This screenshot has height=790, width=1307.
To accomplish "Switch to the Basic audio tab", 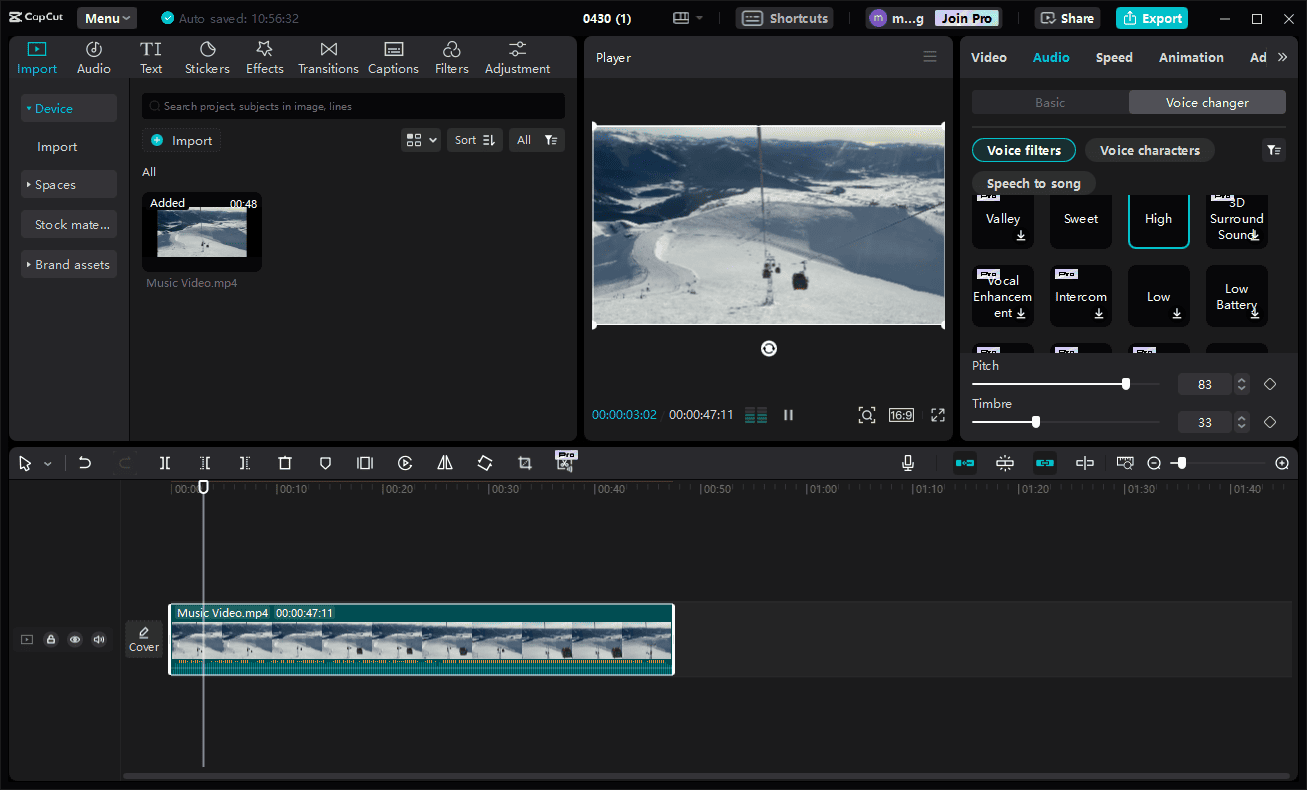I will (1050, 102).
